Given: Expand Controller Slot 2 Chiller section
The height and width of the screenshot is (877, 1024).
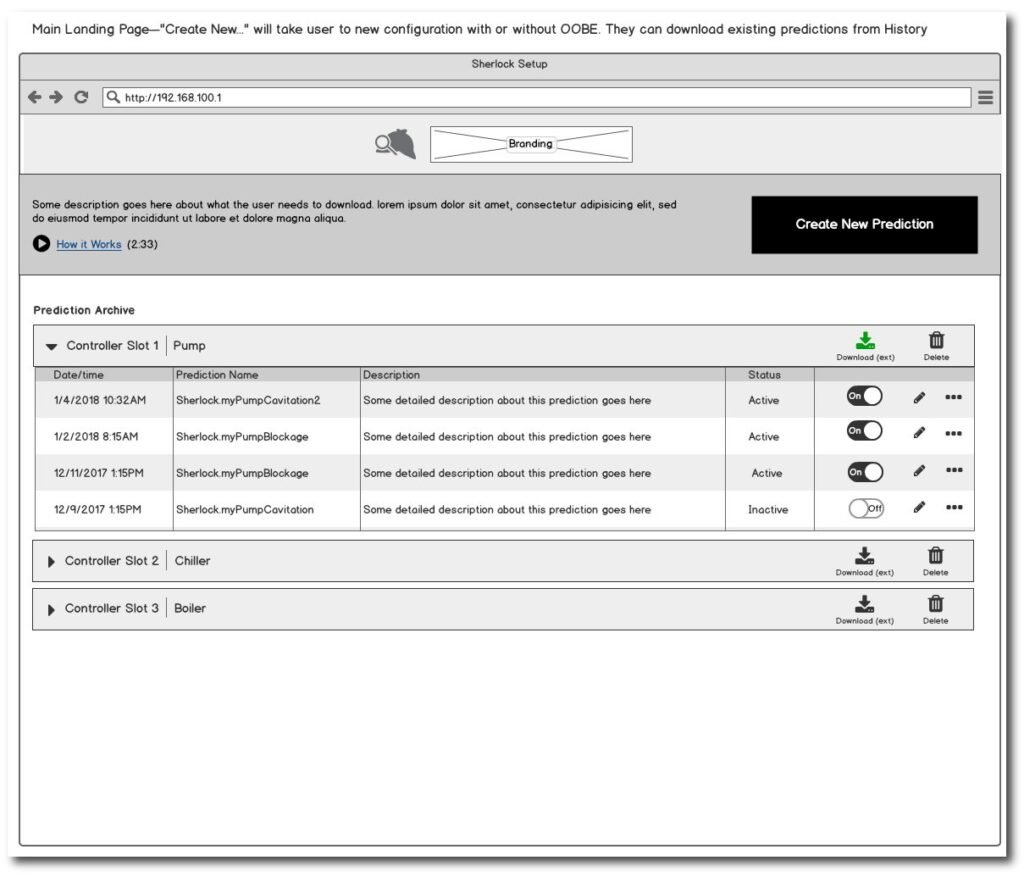Looking at the screenshot, I should click(51, 562).
